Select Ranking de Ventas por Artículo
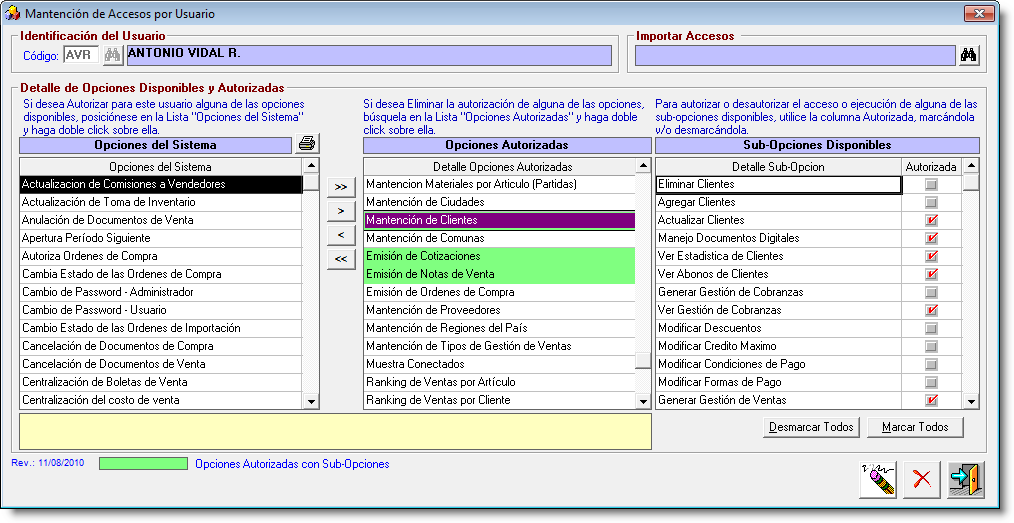The height and width of the screenshot is (523, 1014). coord(499,382)
